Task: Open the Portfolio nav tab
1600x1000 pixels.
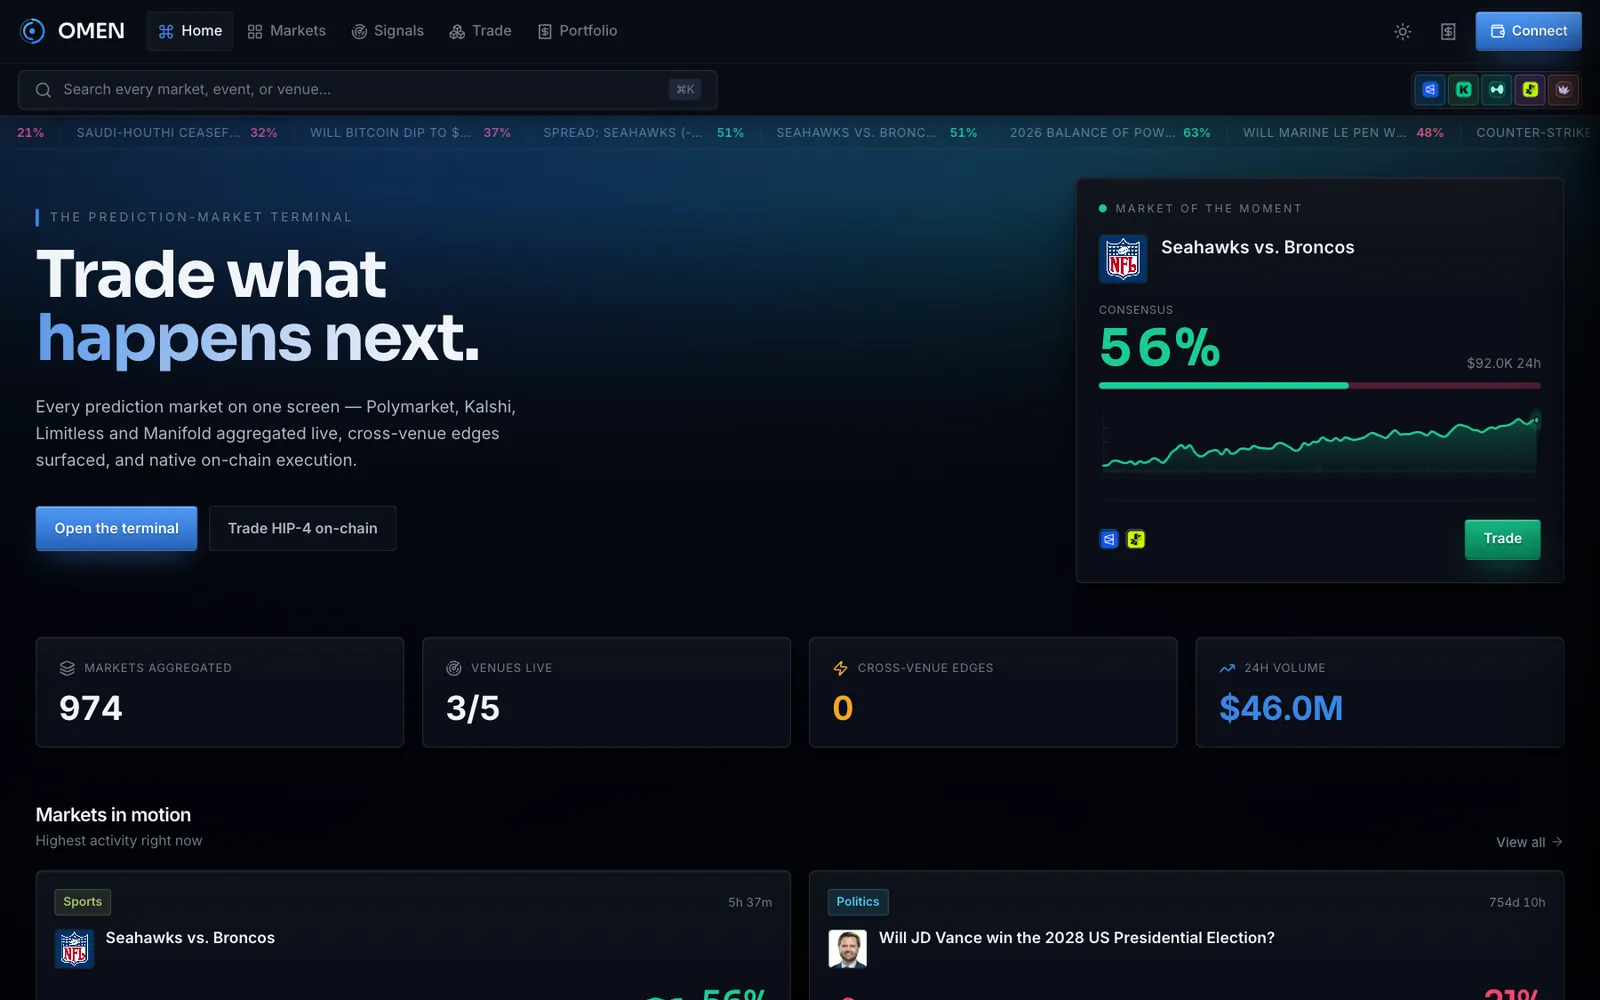Action: pyautogui.click(x=578, y=31)
